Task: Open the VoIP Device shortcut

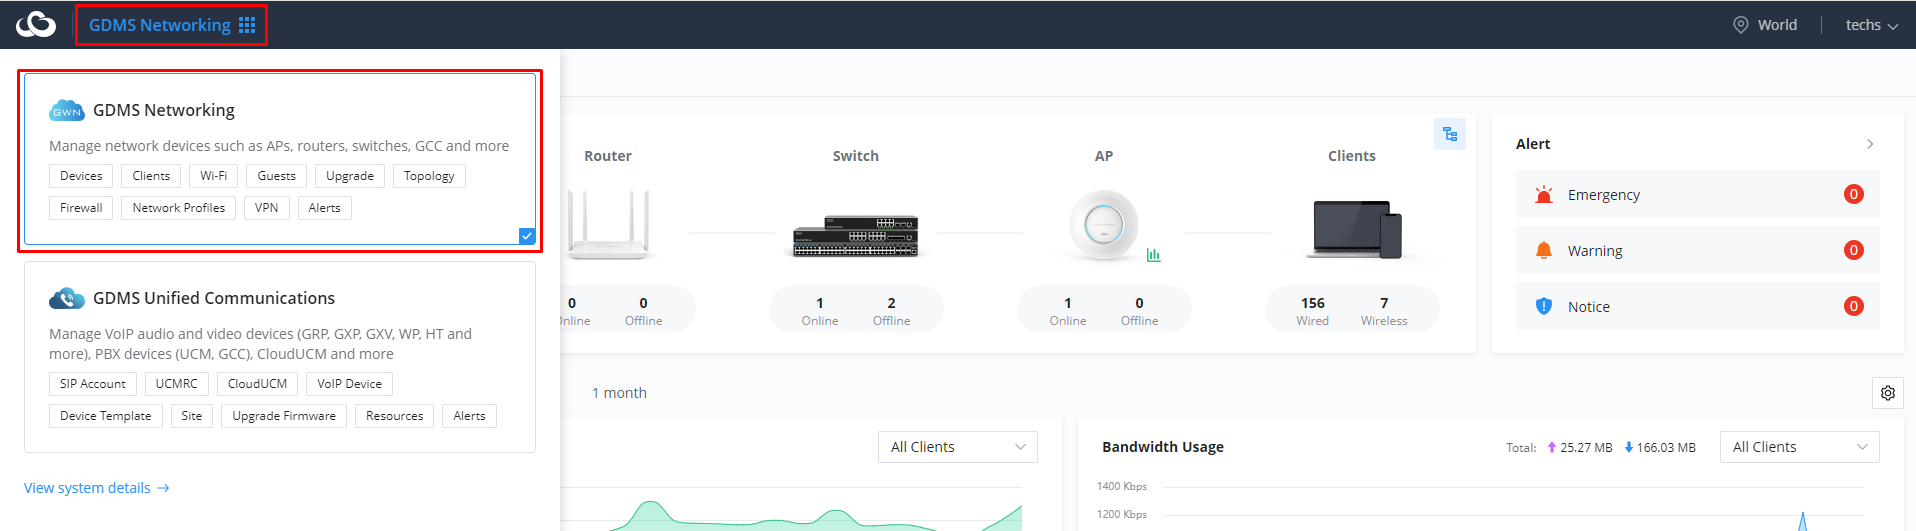Action: coord(349,384)
